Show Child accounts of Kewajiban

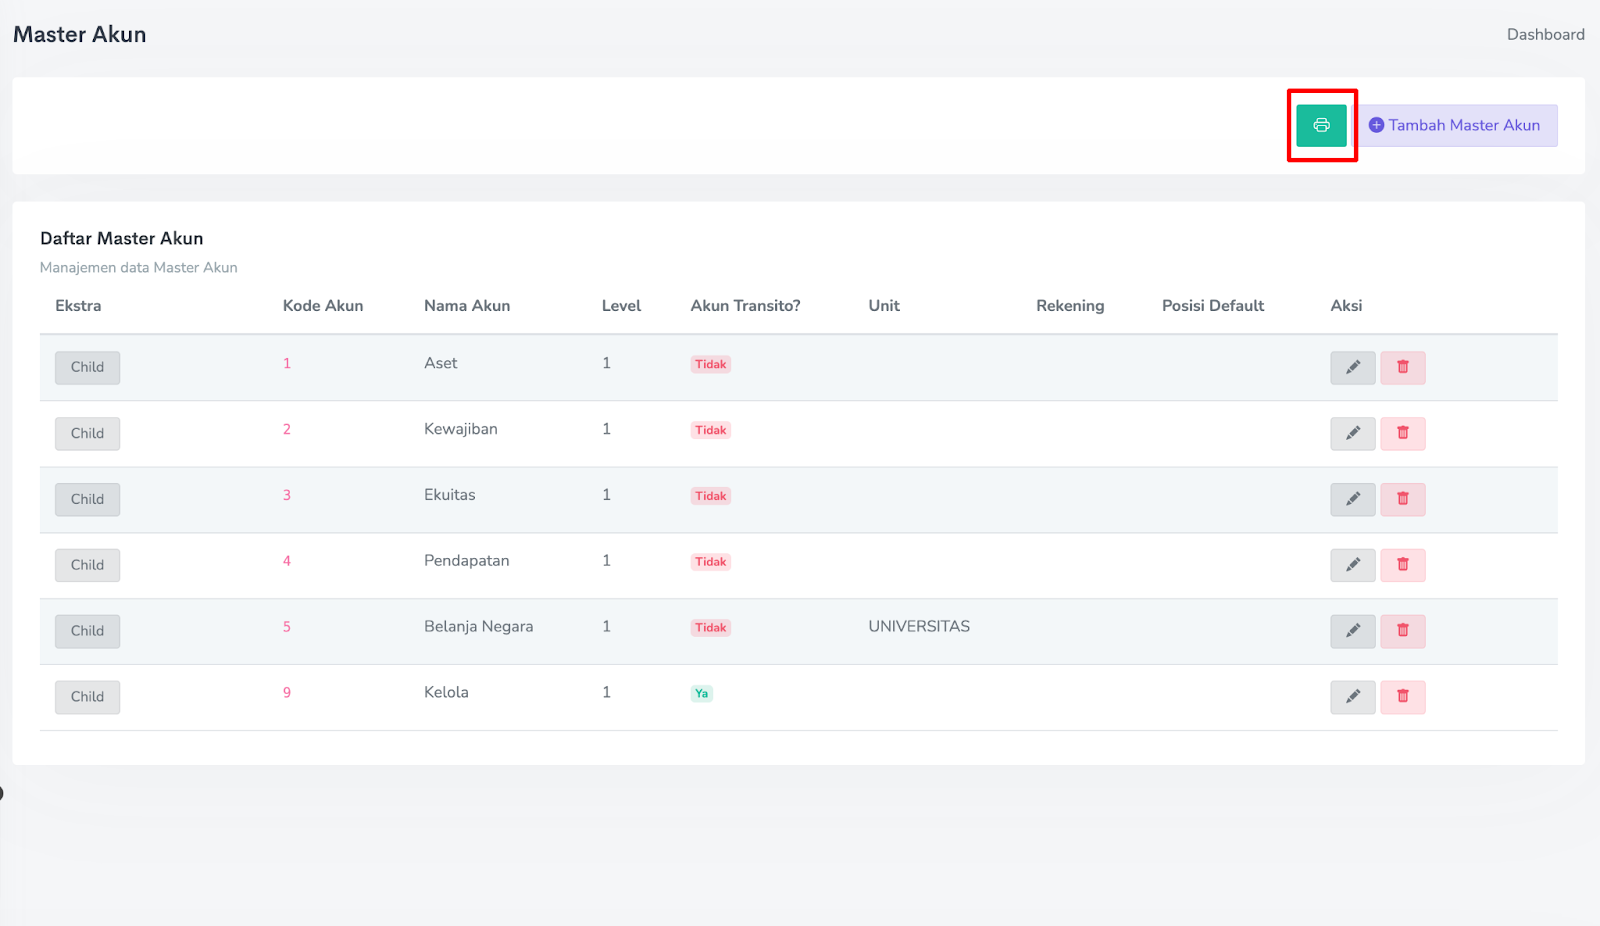click(x=87, y=433)
